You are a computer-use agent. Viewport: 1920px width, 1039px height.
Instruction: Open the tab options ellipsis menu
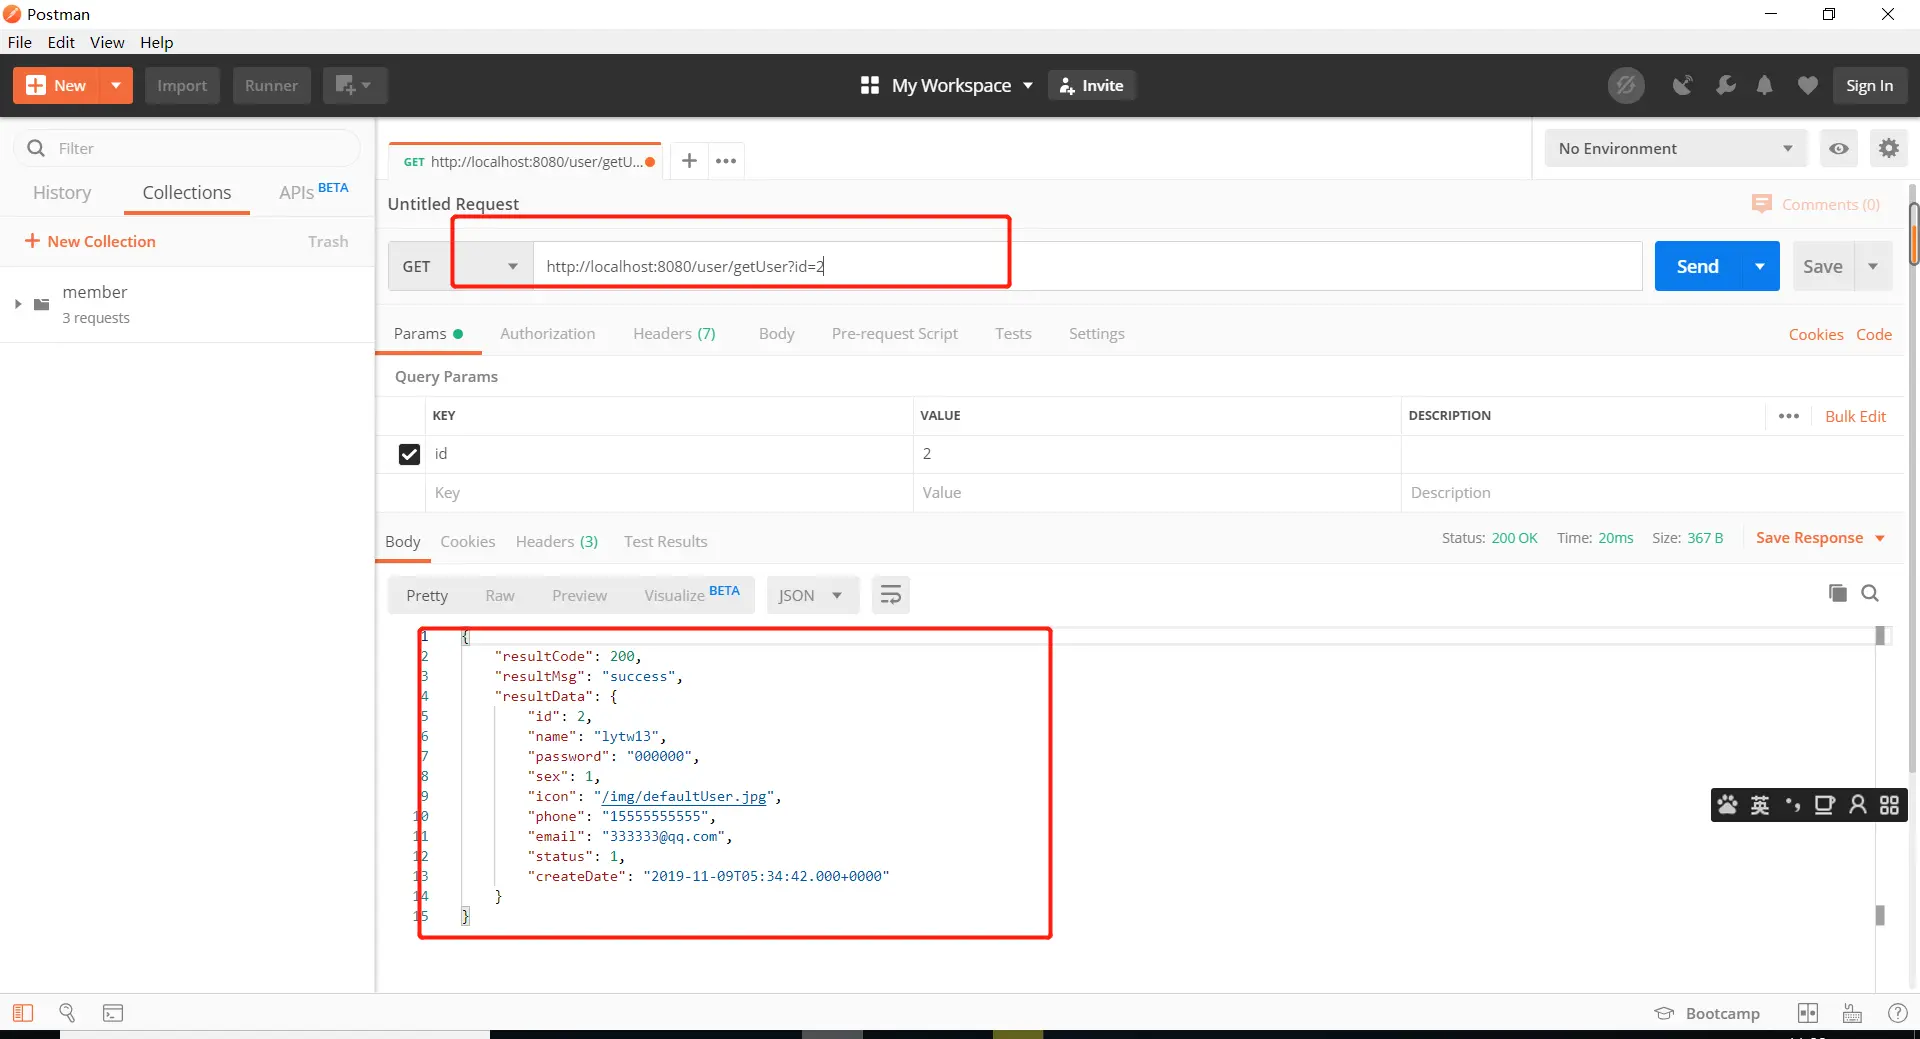click(726, 161)
